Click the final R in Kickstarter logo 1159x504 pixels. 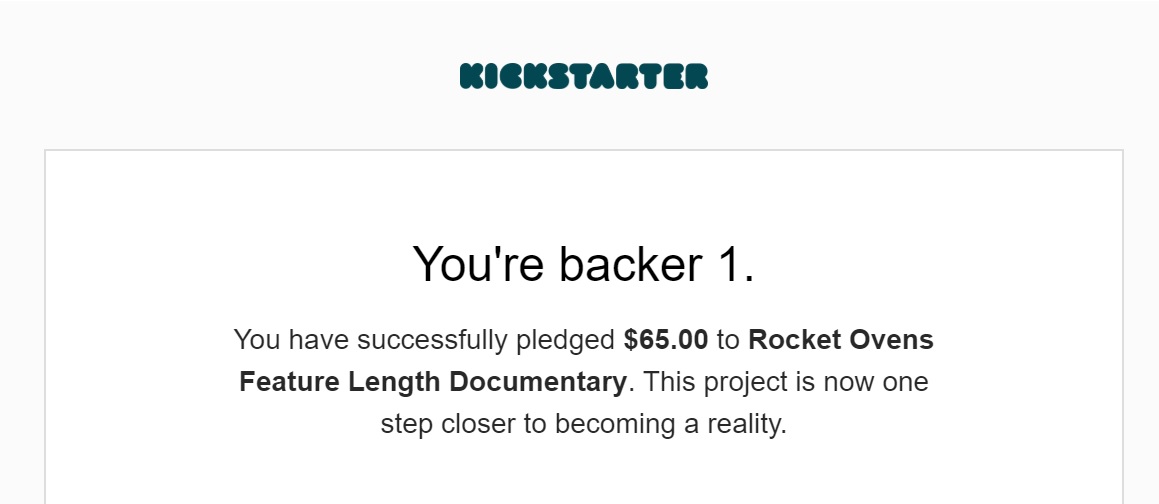click(x=696, y=76)
